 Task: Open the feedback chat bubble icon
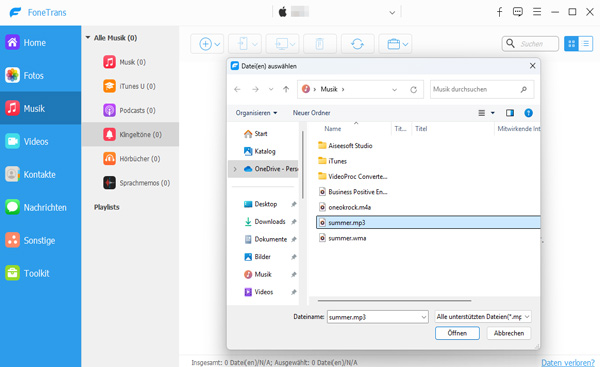(x=518, y=12)
